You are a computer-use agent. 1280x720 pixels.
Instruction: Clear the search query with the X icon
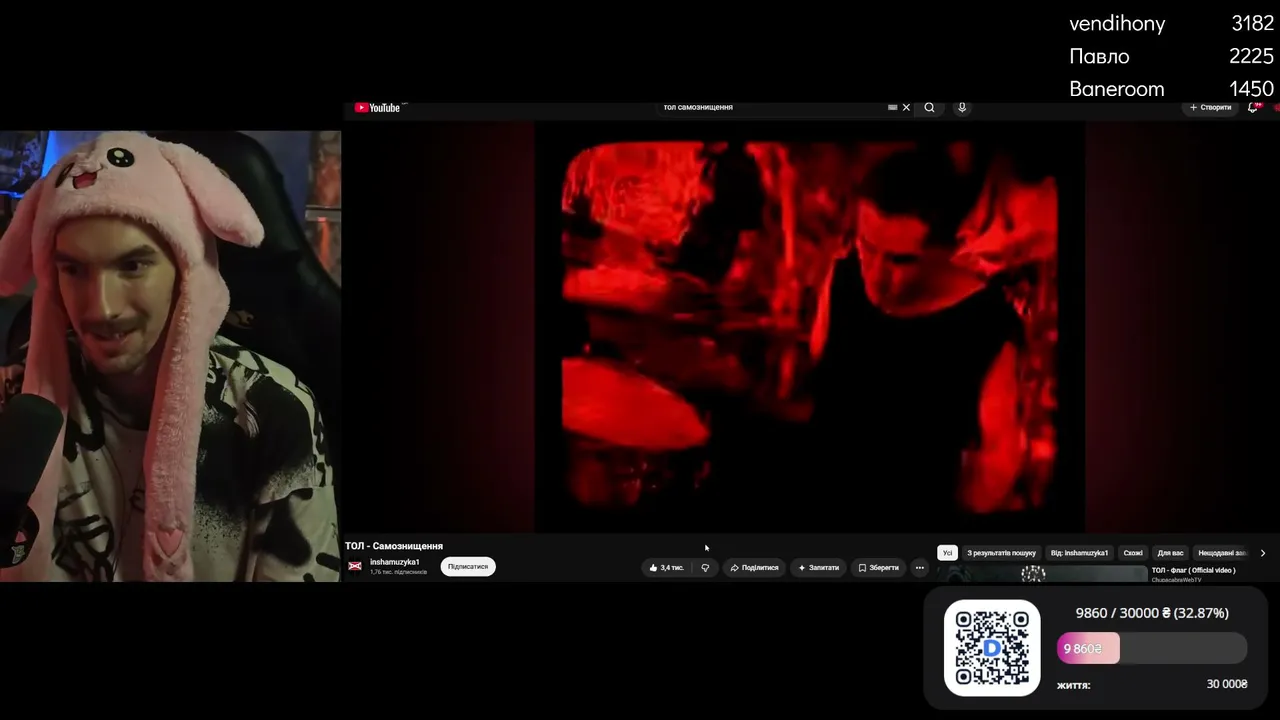pos(906,107)
